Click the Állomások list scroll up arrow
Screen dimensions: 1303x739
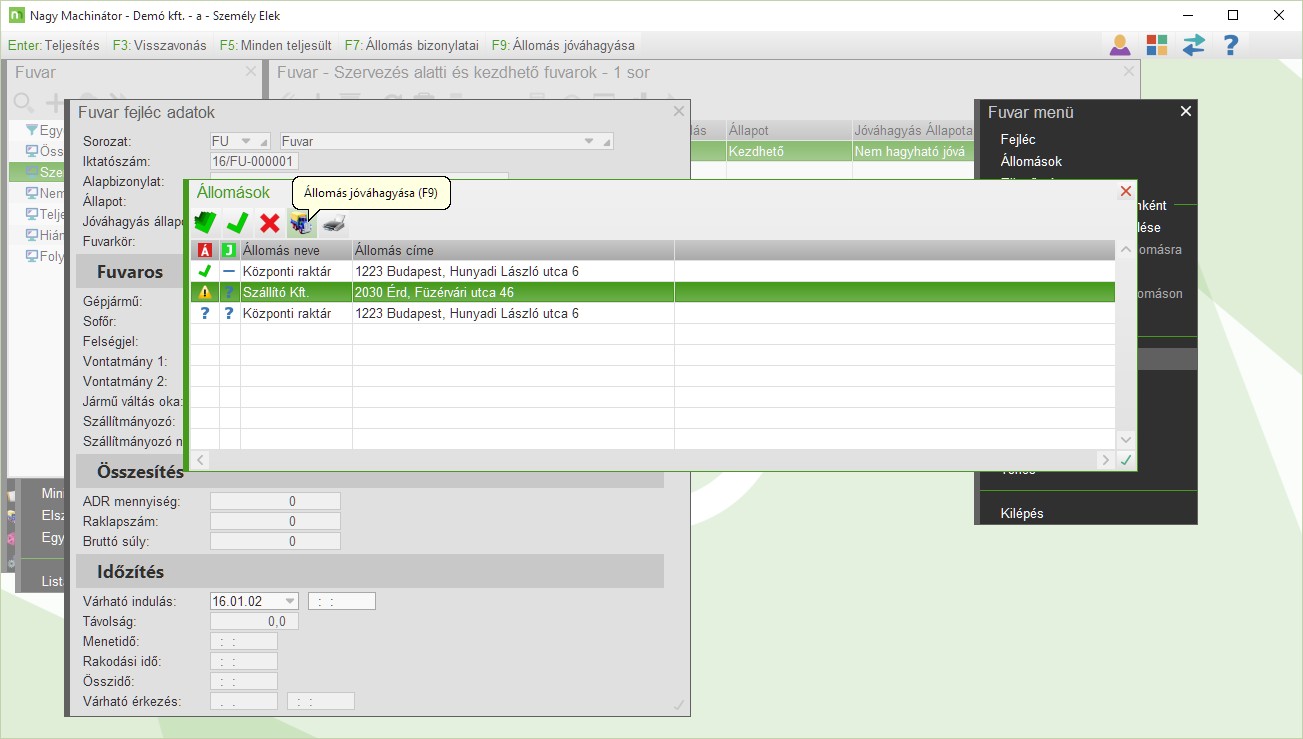[1126, 250]
